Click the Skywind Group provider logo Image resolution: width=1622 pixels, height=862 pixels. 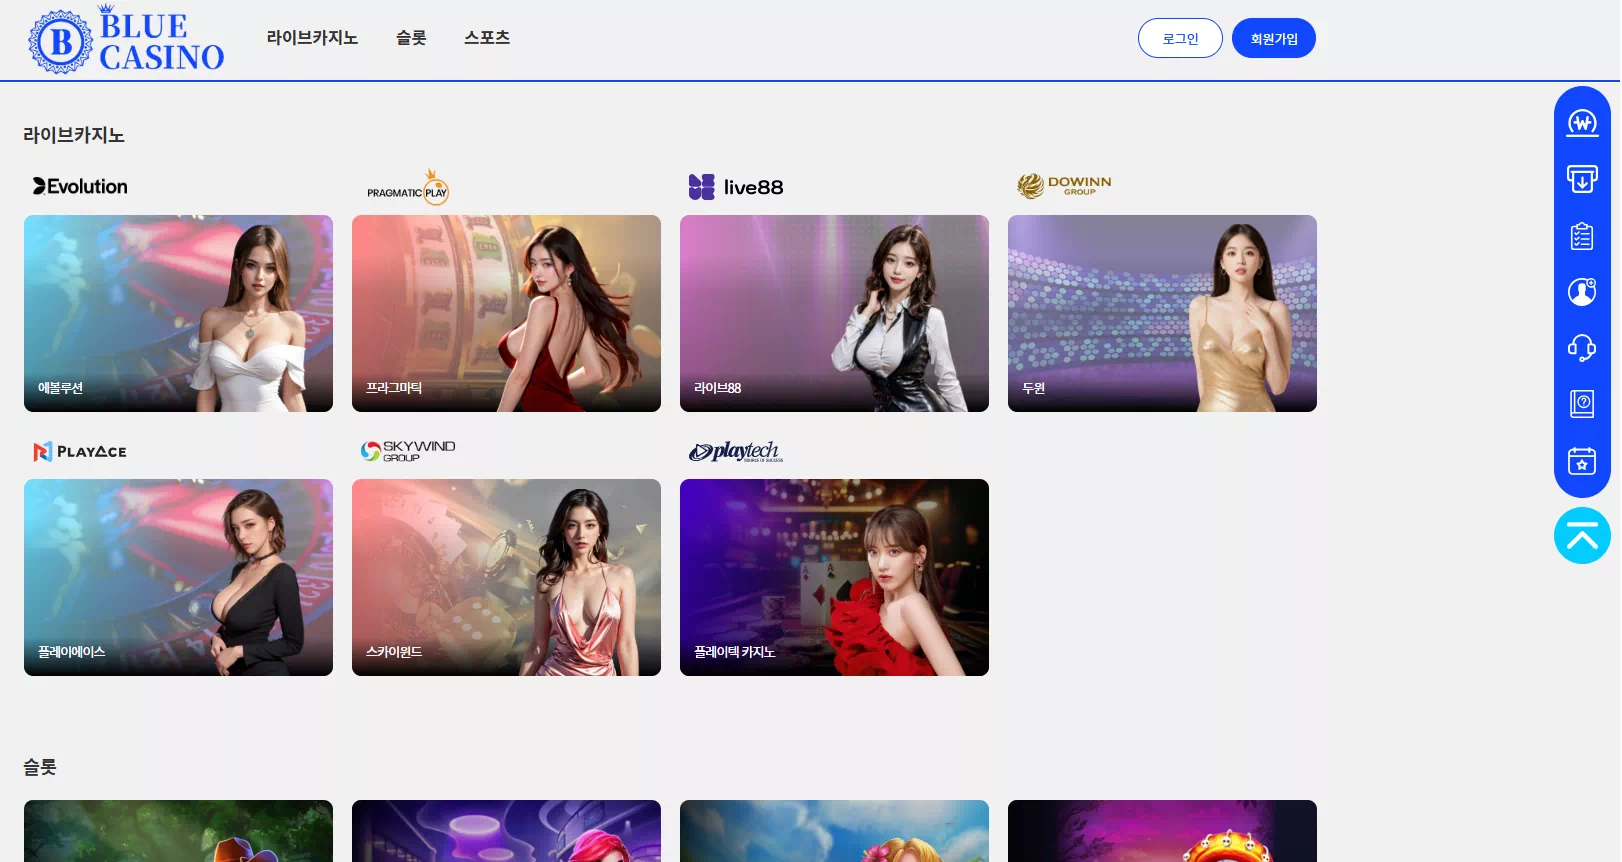click(408, 451)
